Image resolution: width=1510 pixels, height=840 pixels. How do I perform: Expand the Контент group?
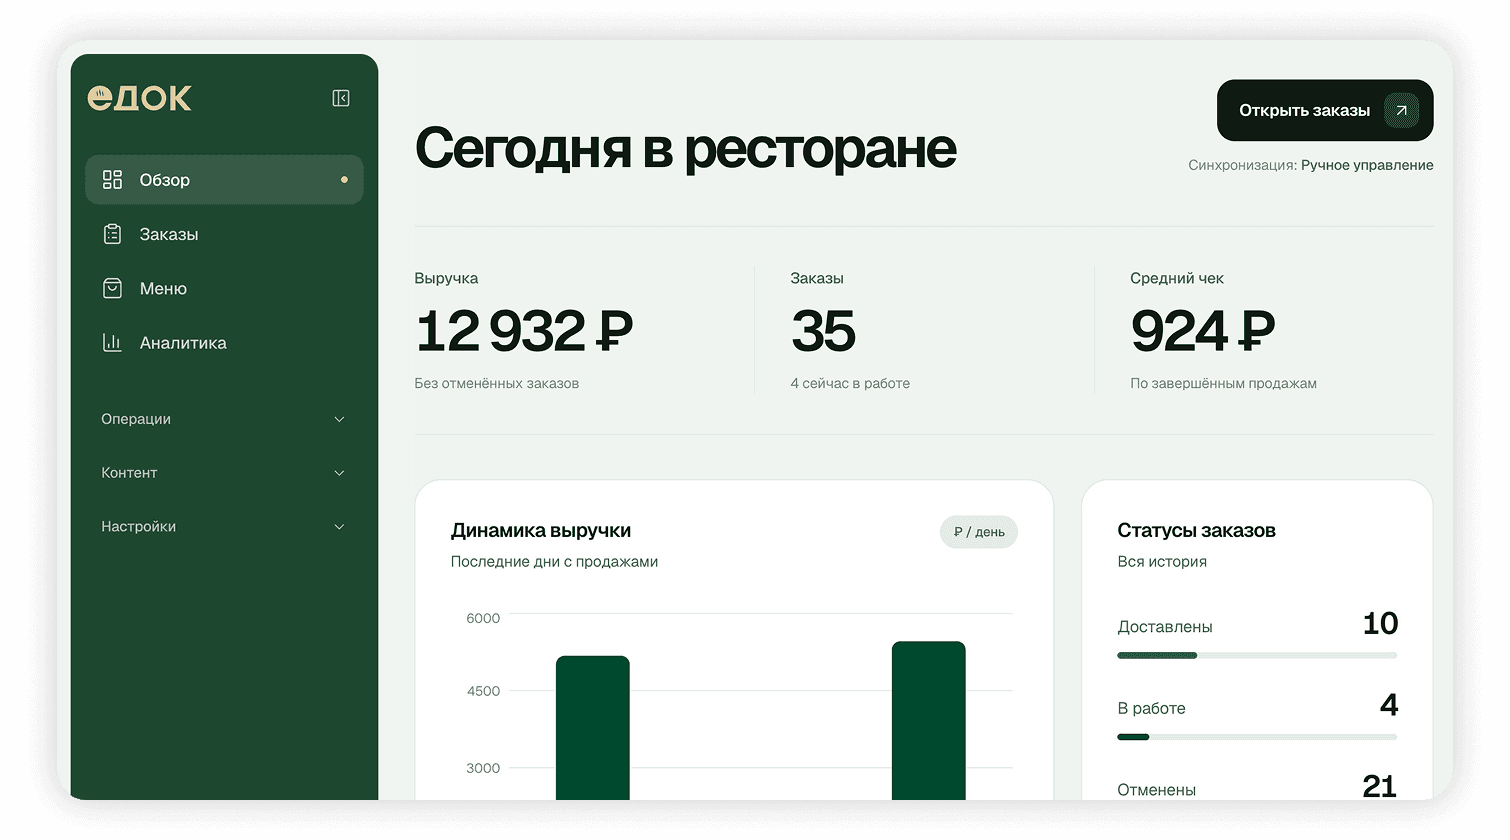224,473
